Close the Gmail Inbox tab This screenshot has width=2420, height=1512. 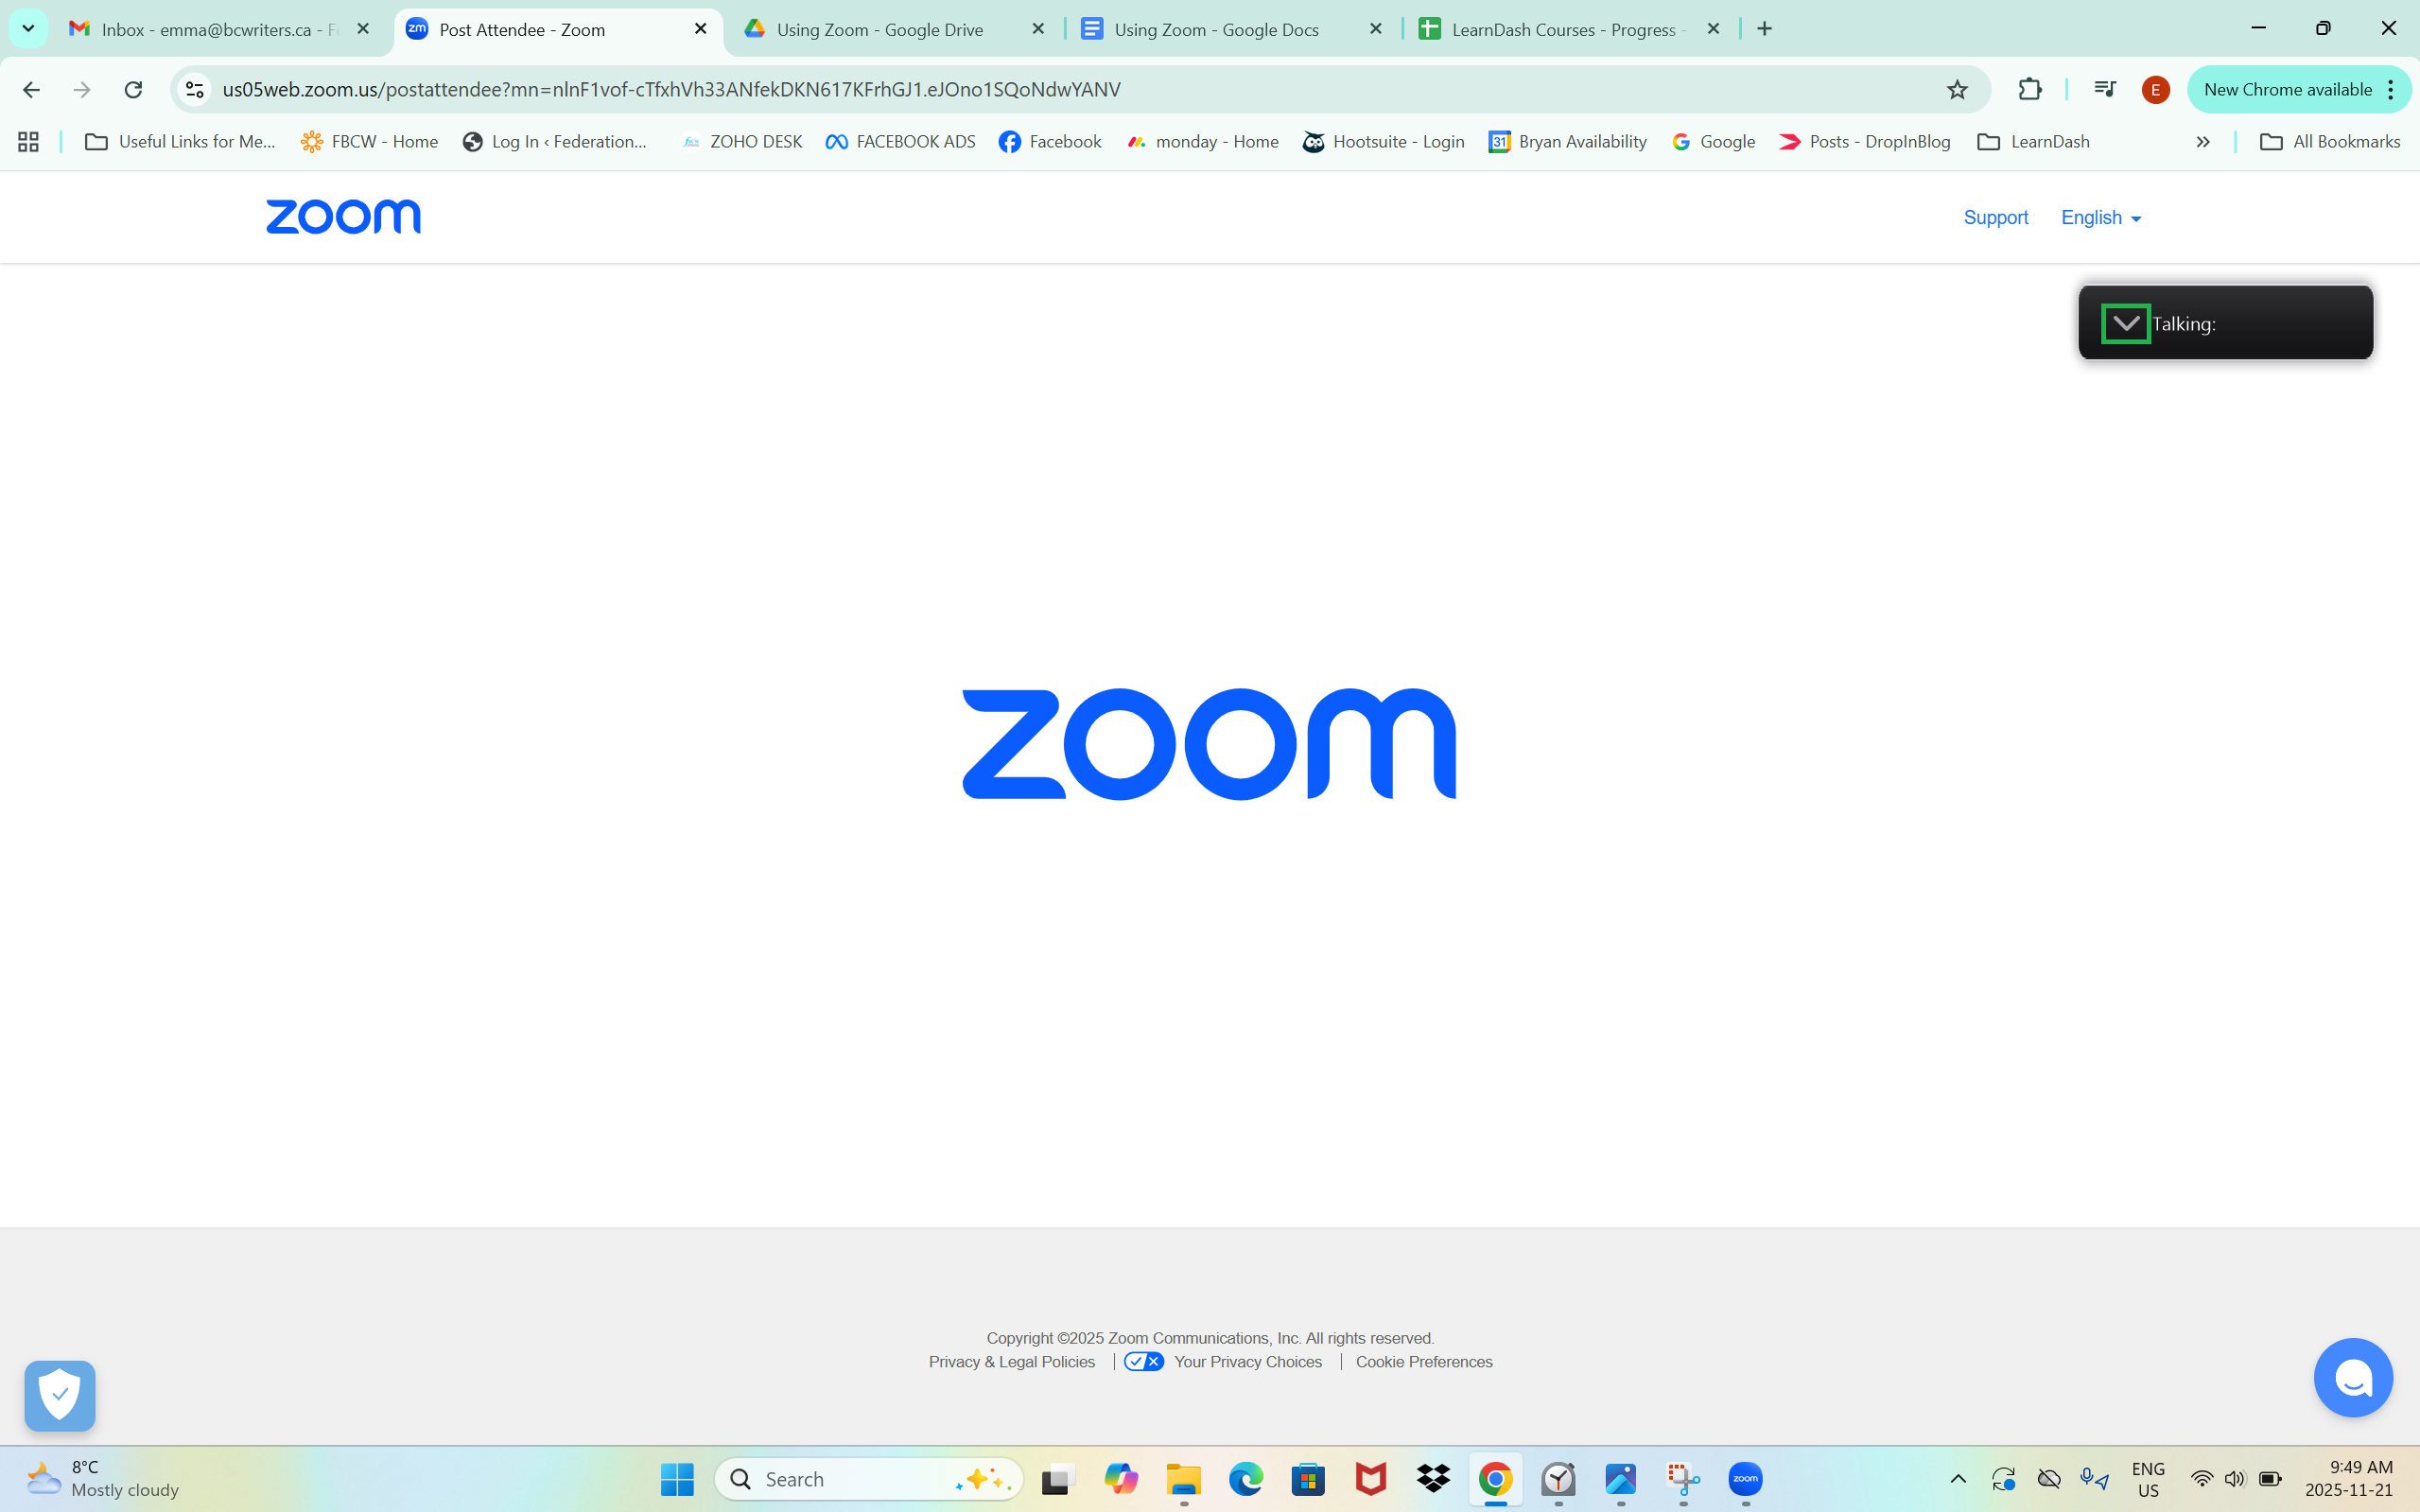(363, 29)
